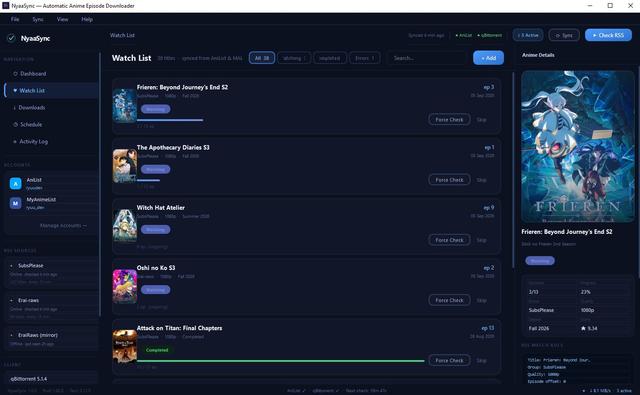Click the Dashboard sidebar icon
The height and width of the screenshot is (395, 640).
point(16,74)
